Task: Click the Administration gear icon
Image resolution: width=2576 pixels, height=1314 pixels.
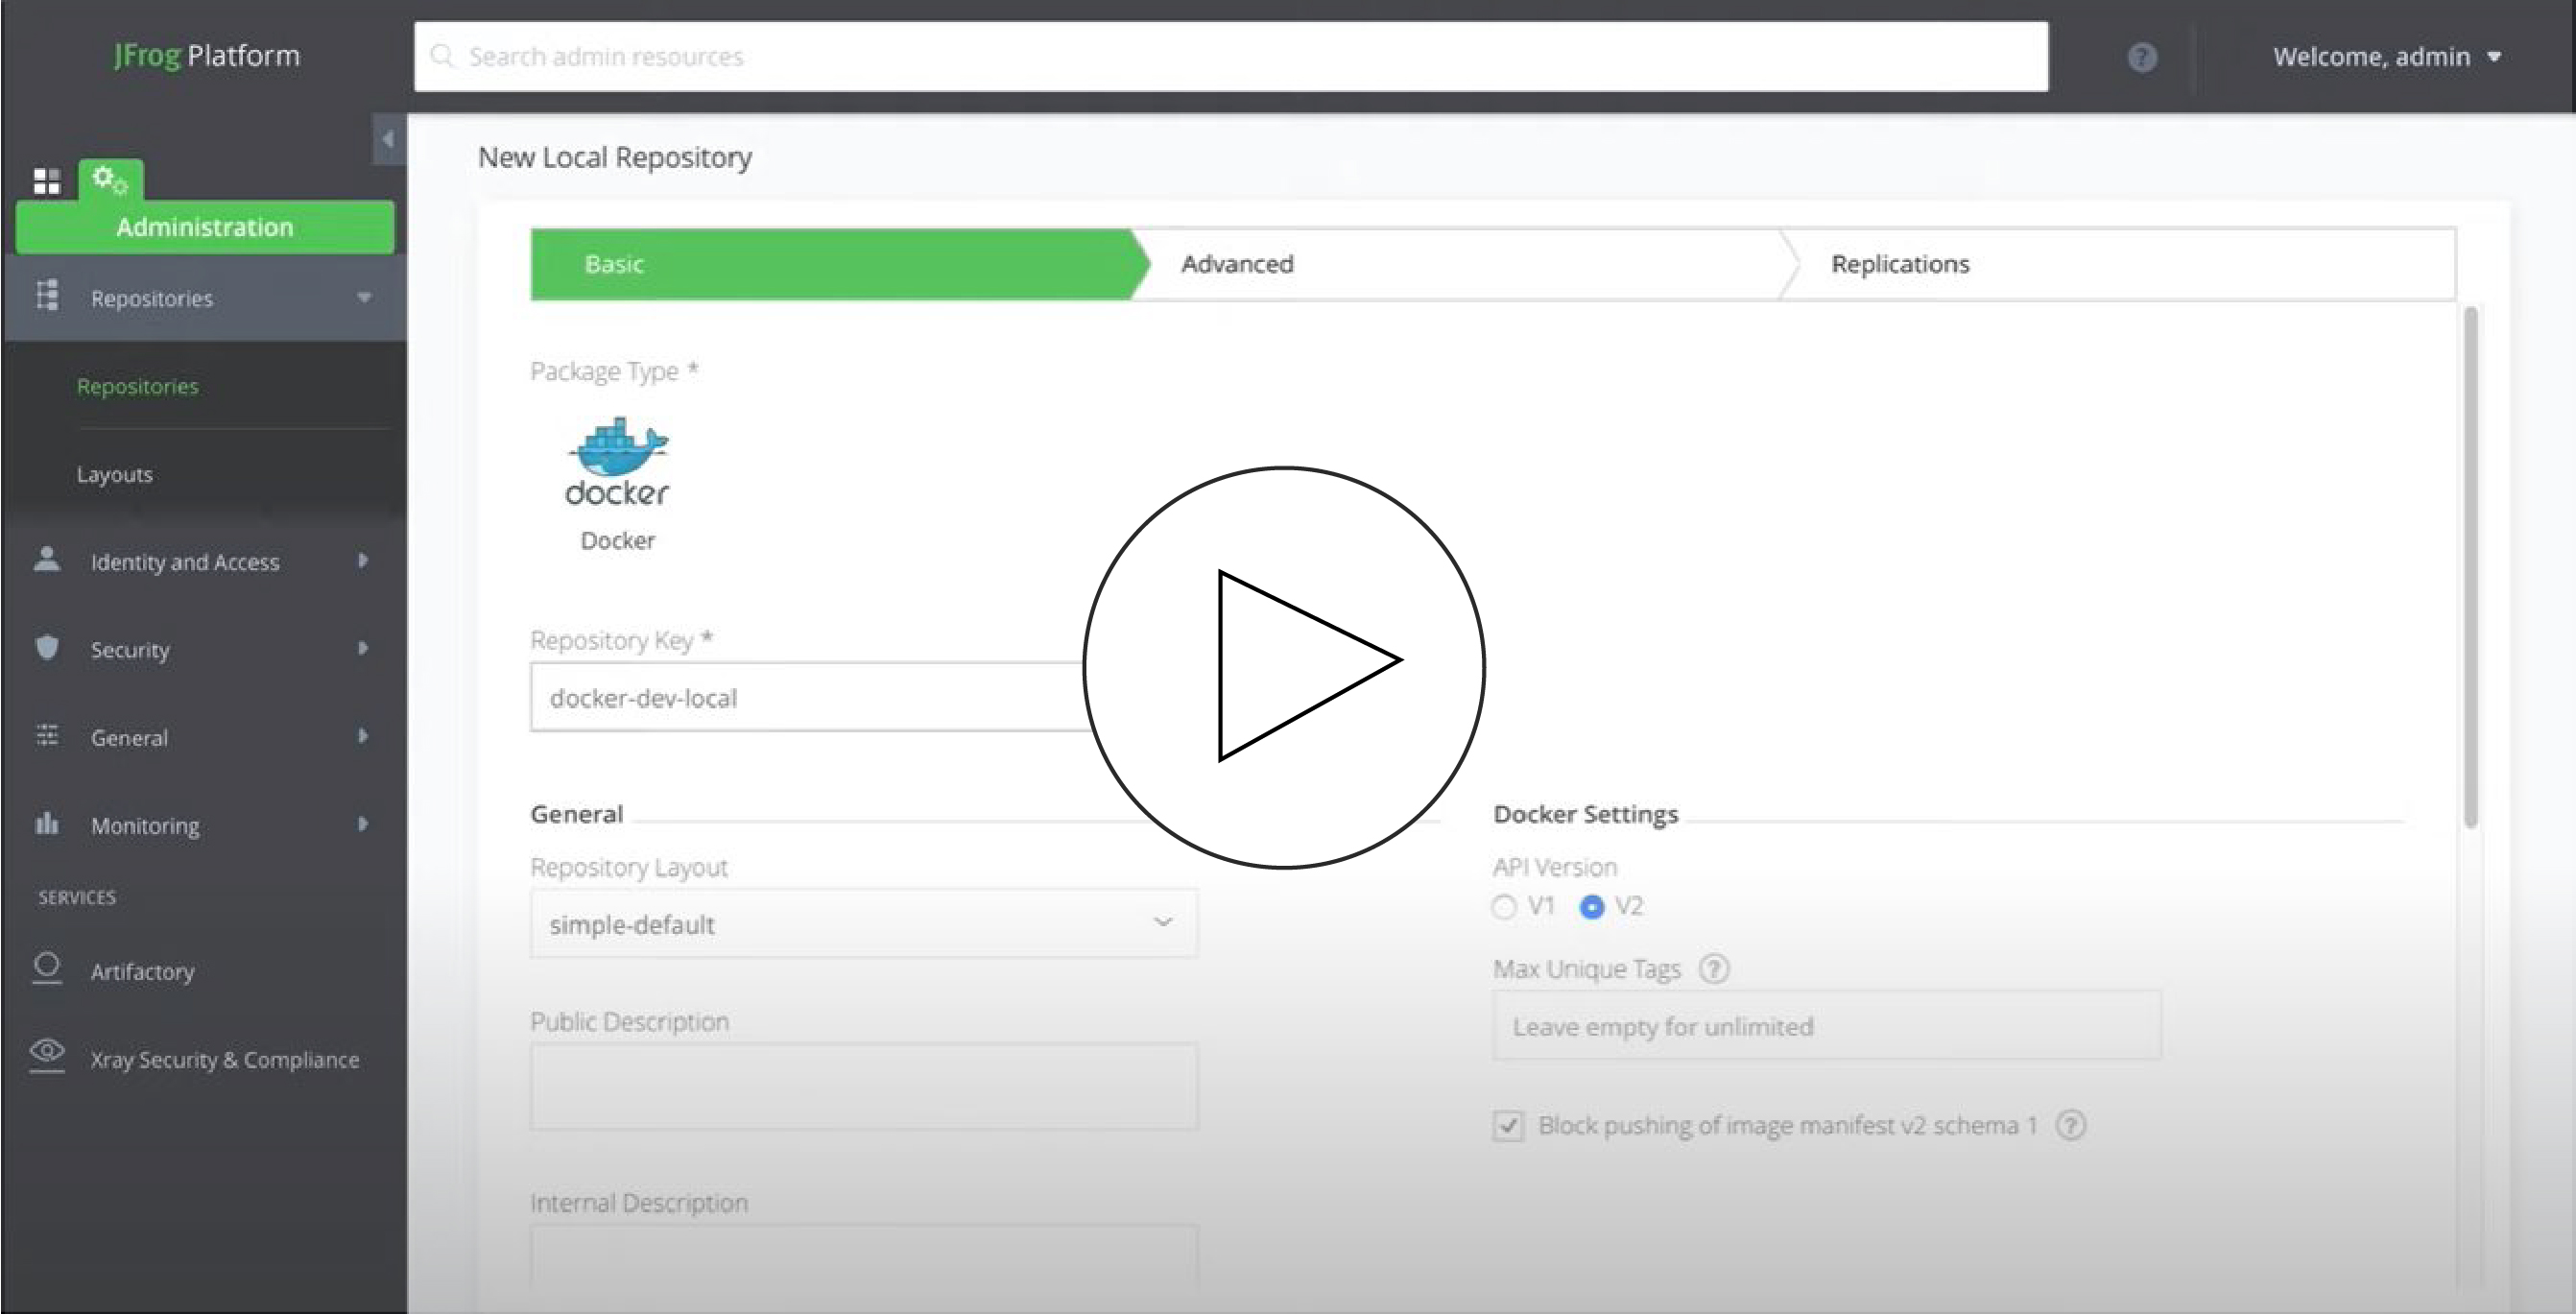Action: coord(109,180)
